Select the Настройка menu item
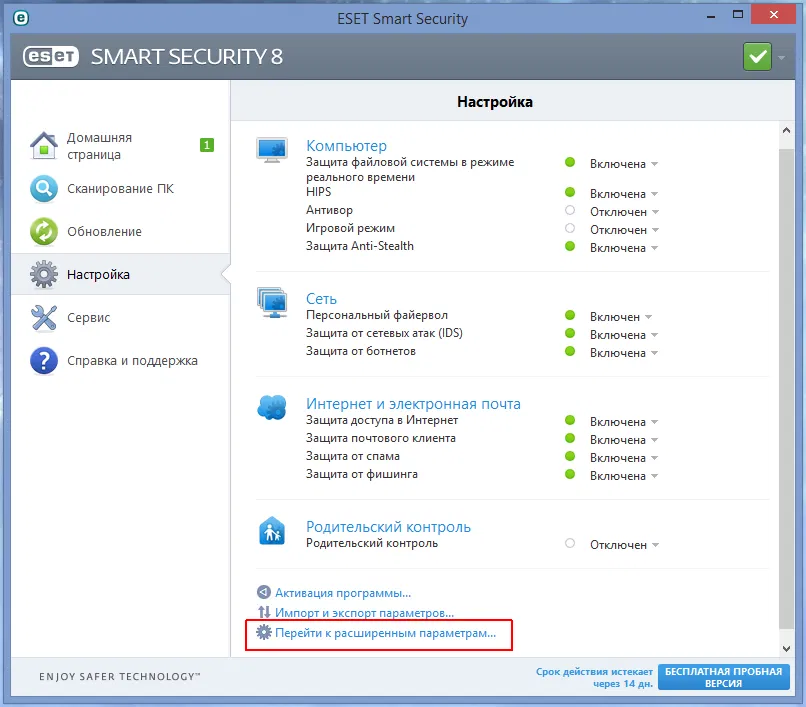This screenshot has width=806, height=707. [121, 274]
